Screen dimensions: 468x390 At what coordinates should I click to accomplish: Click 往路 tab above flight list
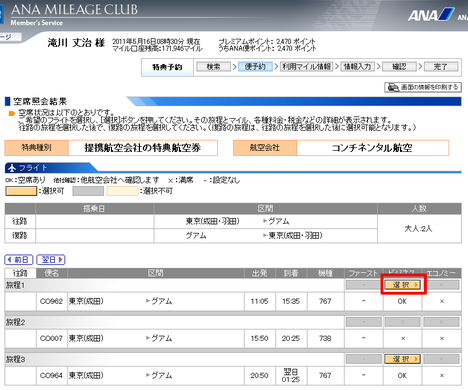[20, 273]
